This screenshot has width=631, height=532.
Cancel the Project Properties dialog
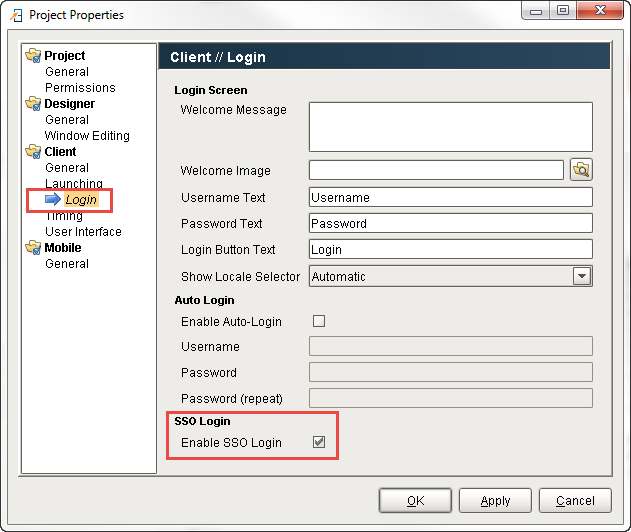tap(575, 501)
